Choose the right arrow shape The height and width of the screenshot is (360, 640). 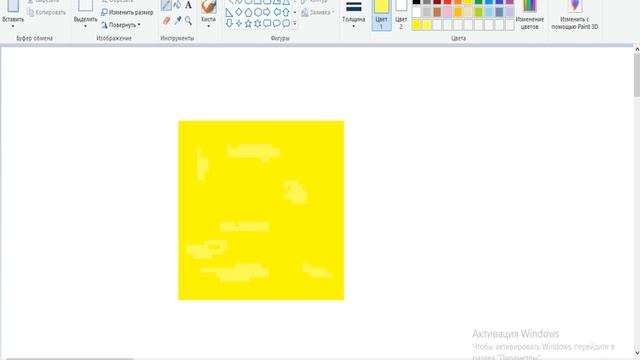pyautogui.click(x=267, y=13)
